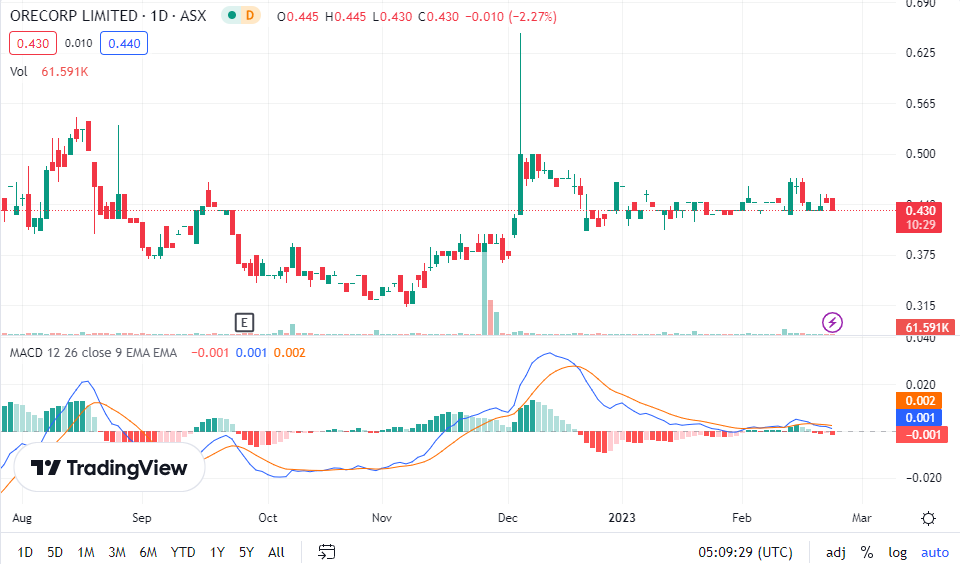Click the earnings E marker
Screen dimensions: 960x564
click(x=244, y=322)
